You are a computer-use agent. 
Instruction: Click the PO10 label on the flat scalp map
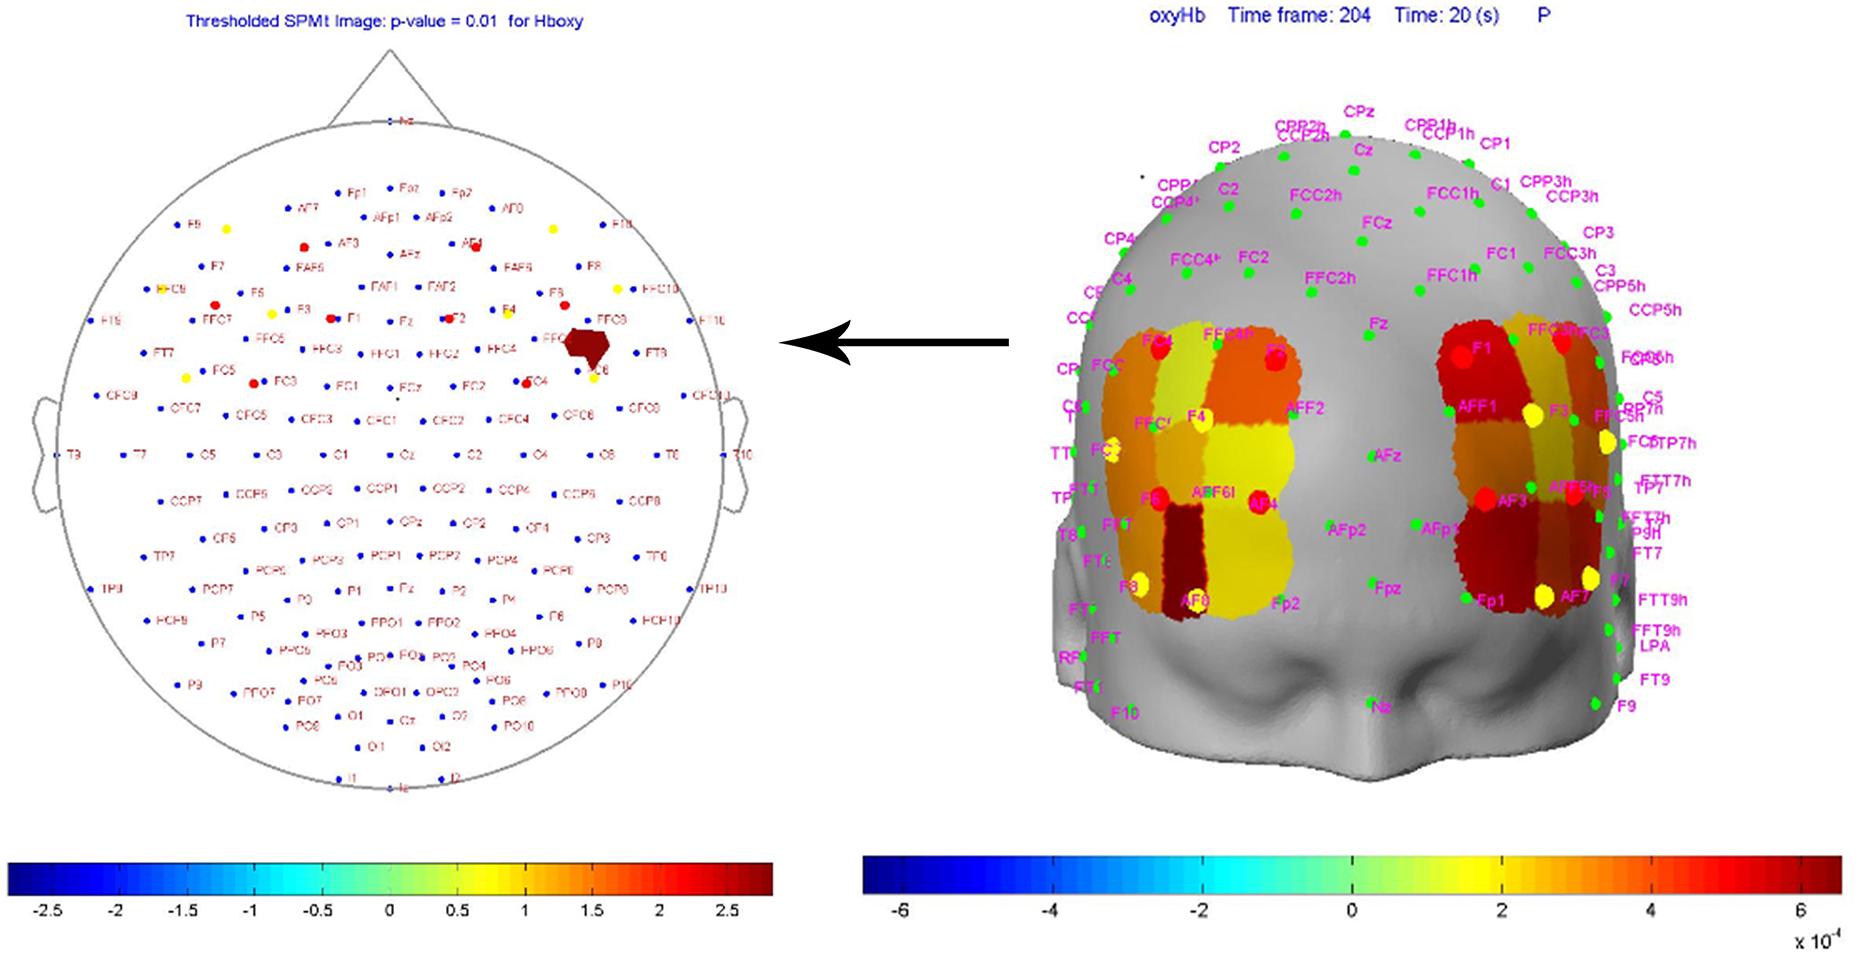tap(519, 726)
